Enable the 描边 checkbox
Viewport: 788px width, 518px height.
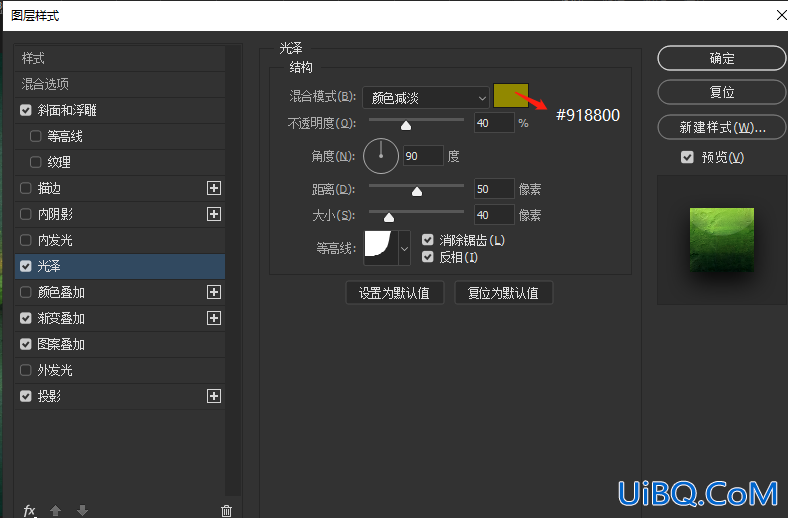pyautogui.click(x=26, y=188)
